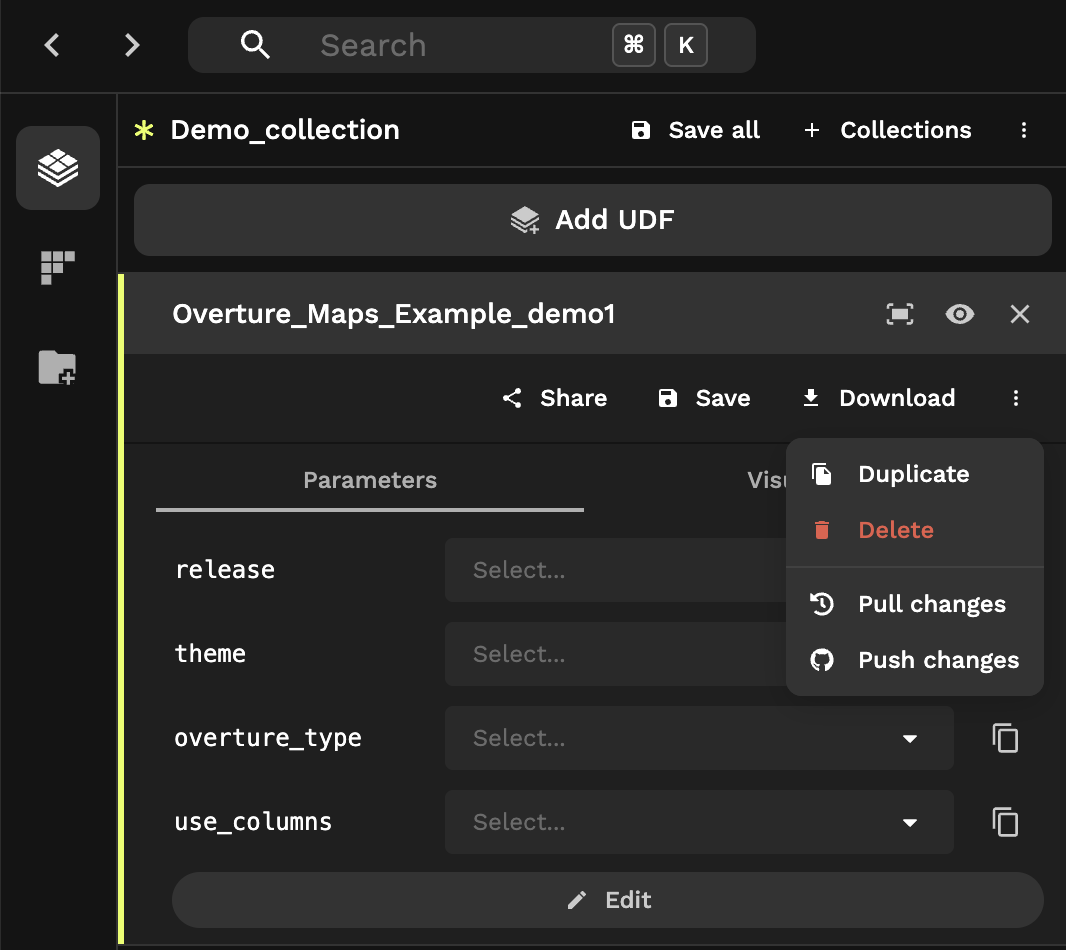
Task: Click the Edit button with pencil
Action: click(607, 900)
